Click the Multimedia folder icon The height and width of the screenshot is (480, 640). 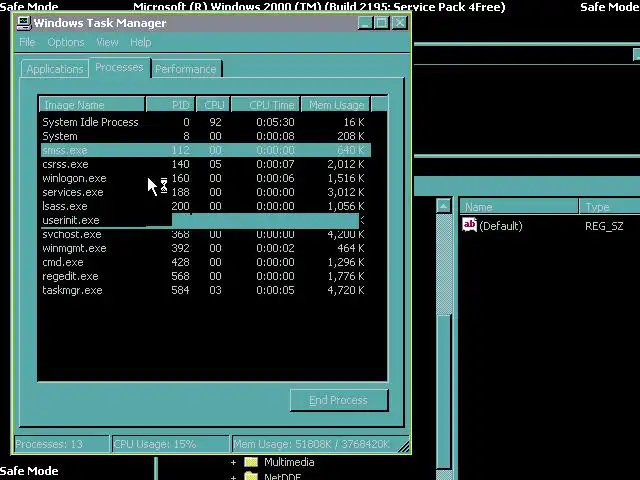[x=251, y=462]
